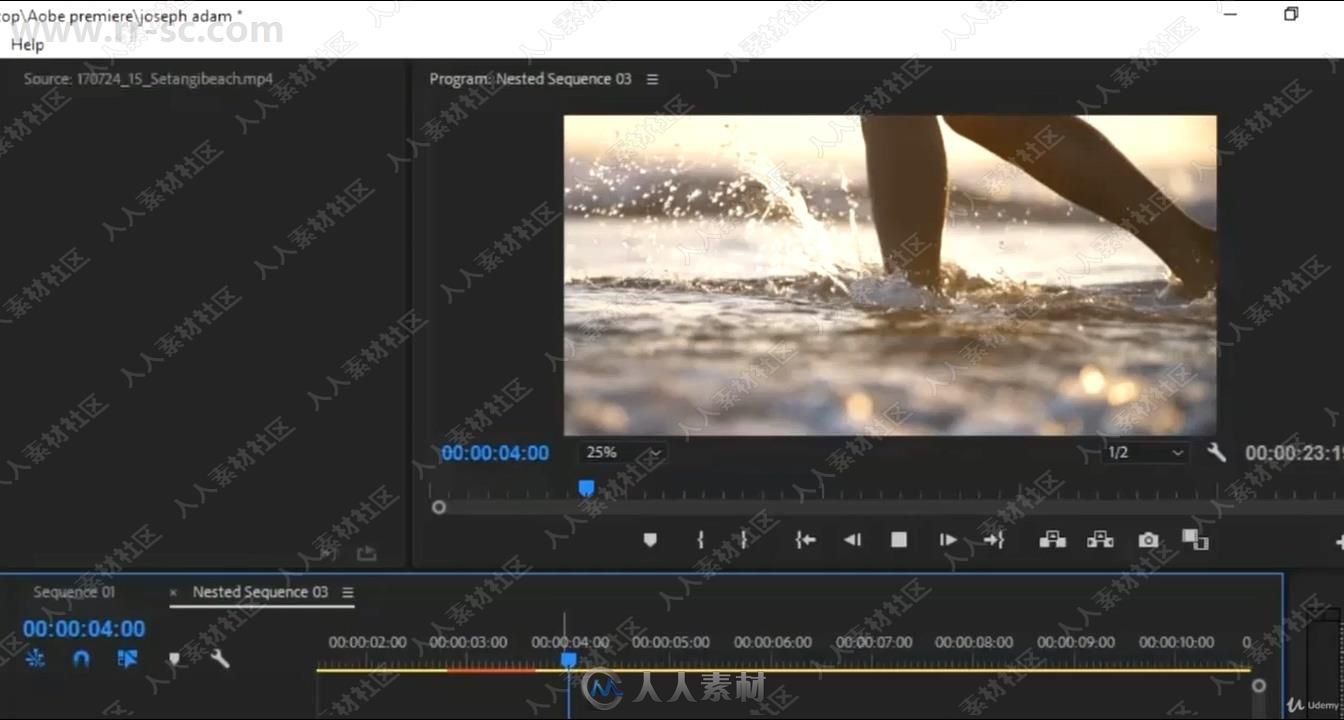Viewport: 1344px width, 720px height.
Task: Click the Mark In button
Action: [x=700, y=540]
